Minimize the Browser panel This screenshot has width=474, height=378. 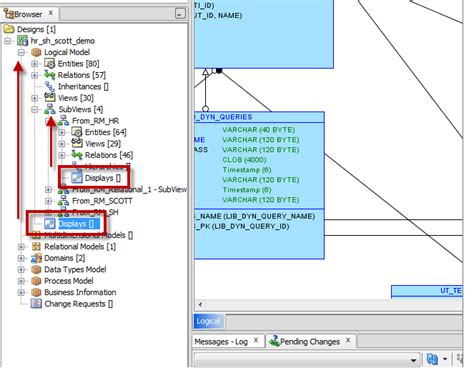(180, 14)
